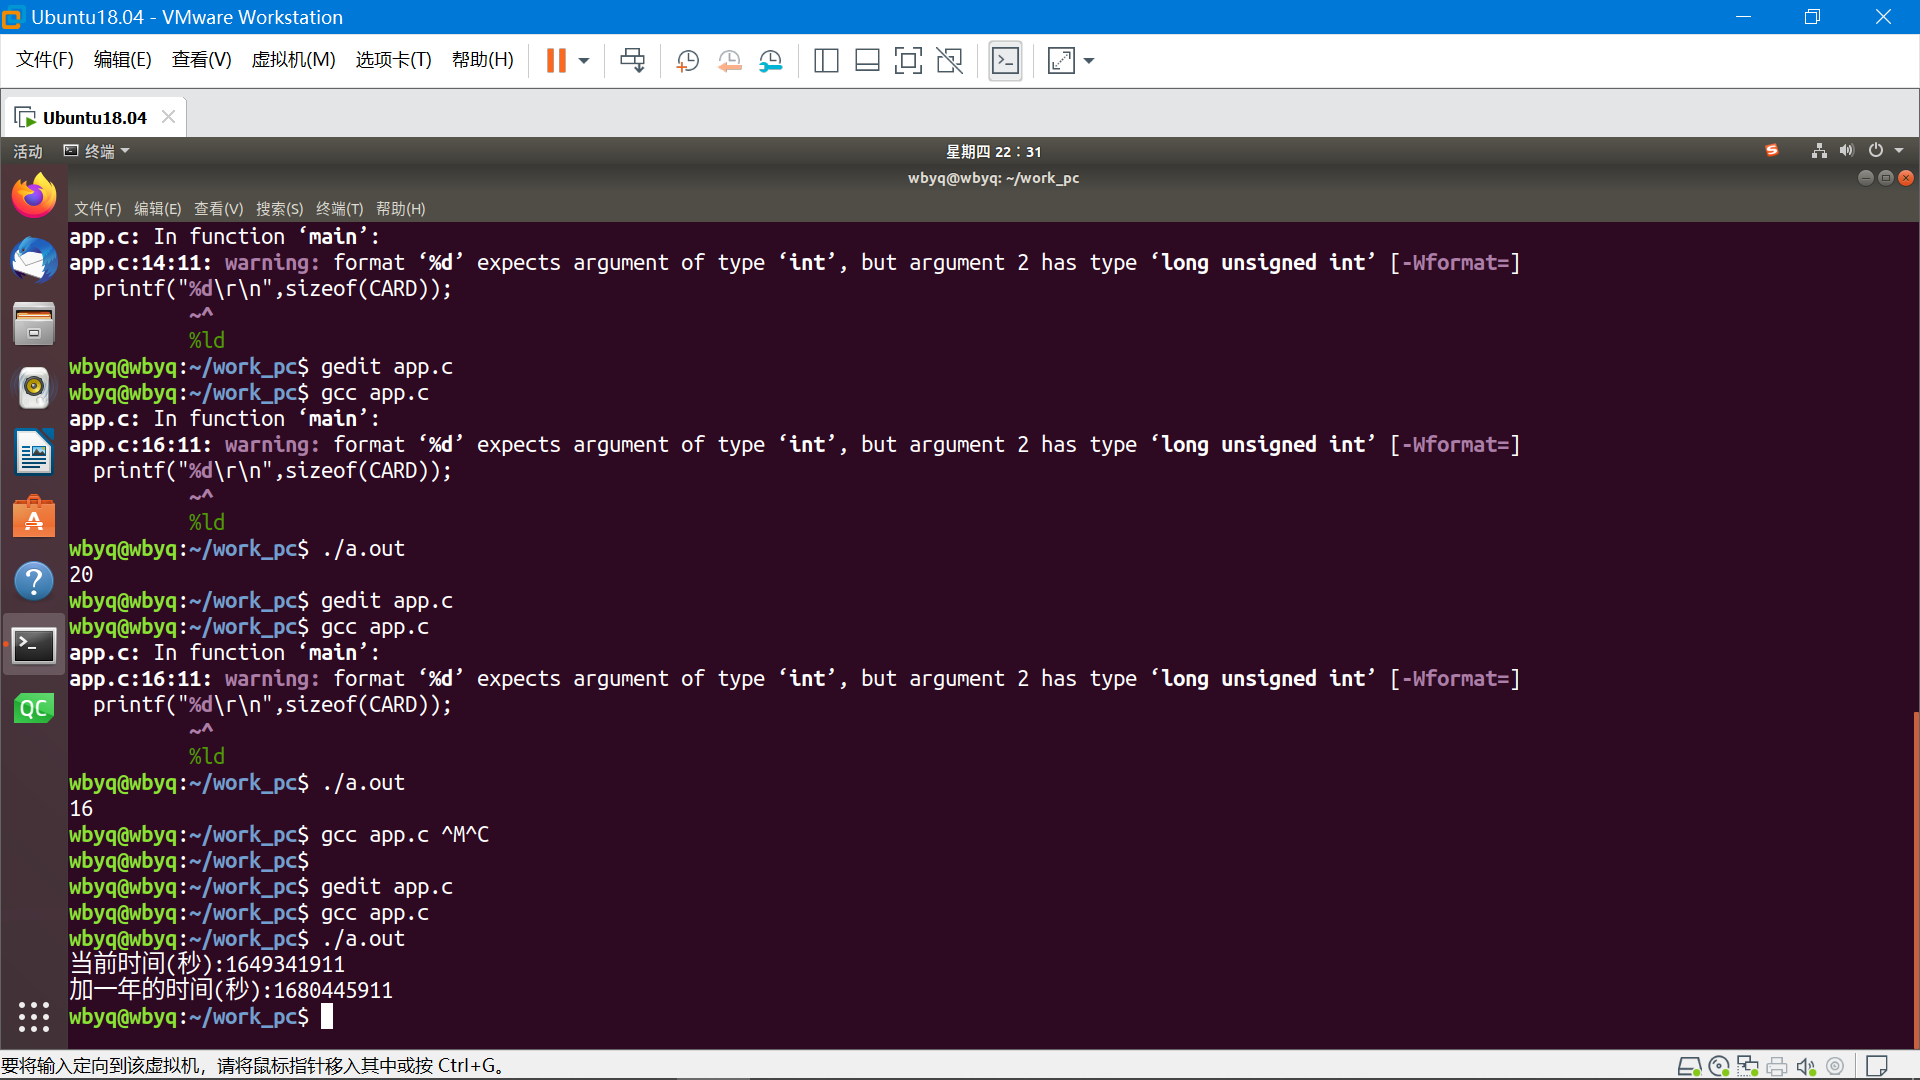The height and width of the screenshot is (1080, 1920).
Task: Open the snapshot manager
Action: [x=771, y=61]
